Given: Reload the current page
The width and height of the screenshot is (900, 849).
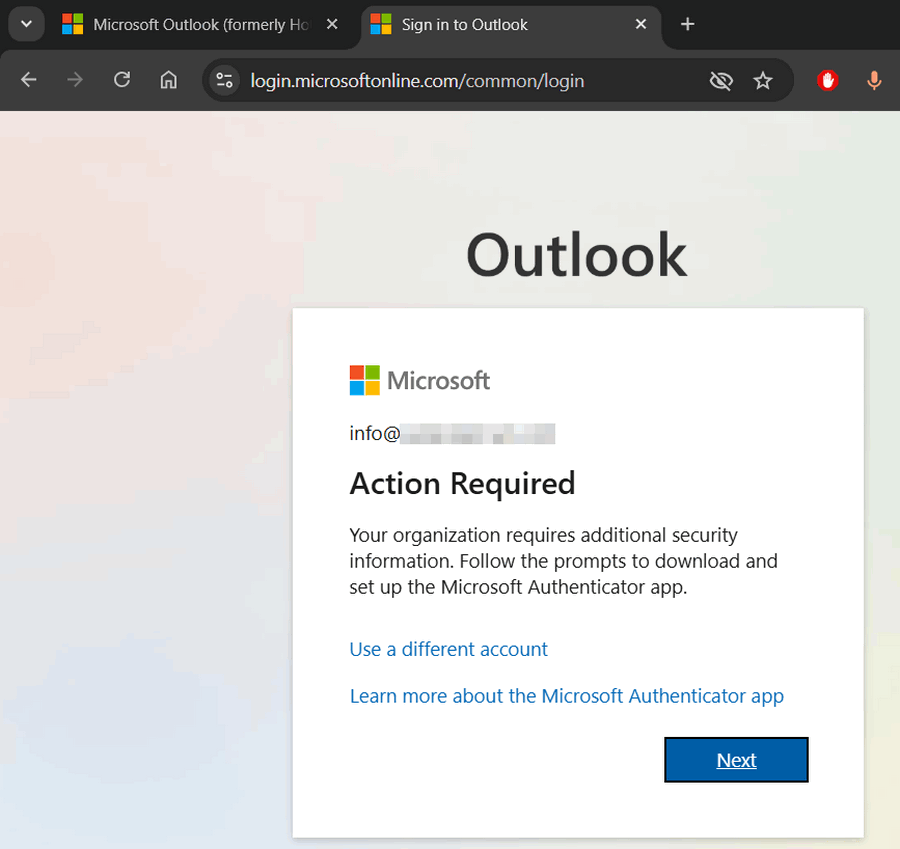Looking at the screenshot, I should (122, 80).
